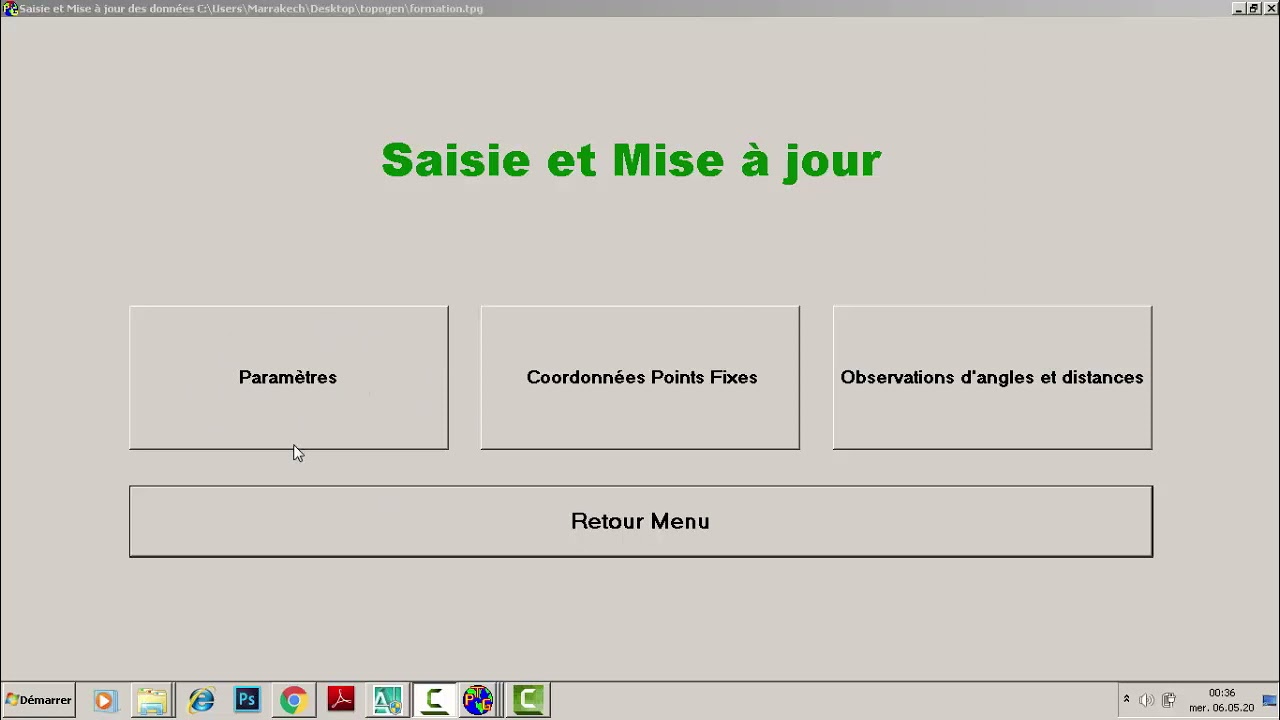Open Coordonnées Points Fixes
This screenshot has width=1280, height=720.
[640, 377]
